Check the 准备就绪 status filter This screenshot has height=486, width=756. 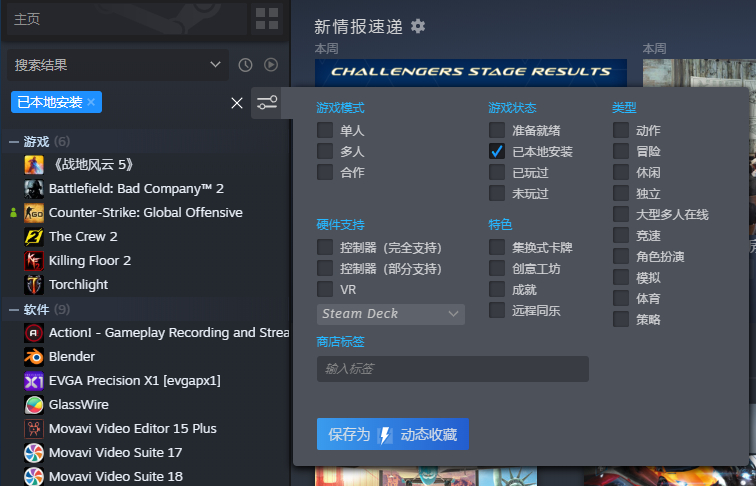coord(497,130)
